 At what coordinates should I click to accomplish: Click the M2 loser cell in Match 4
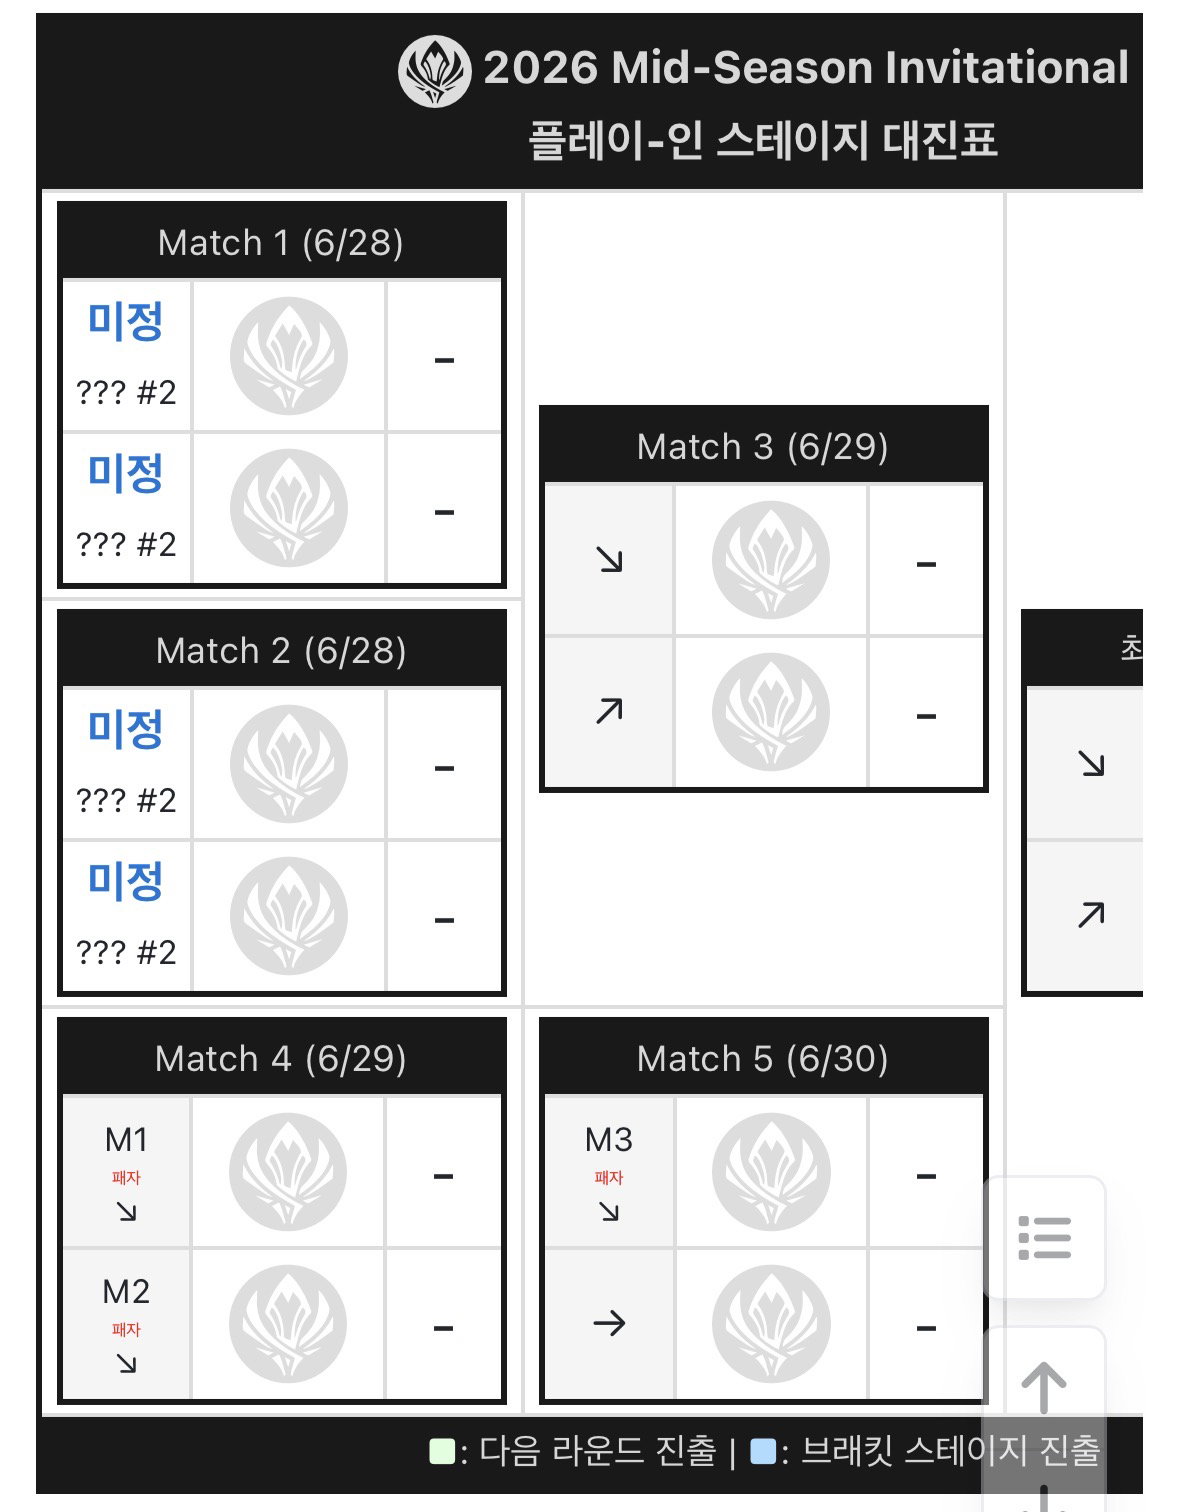click(x=126, y=1324)
